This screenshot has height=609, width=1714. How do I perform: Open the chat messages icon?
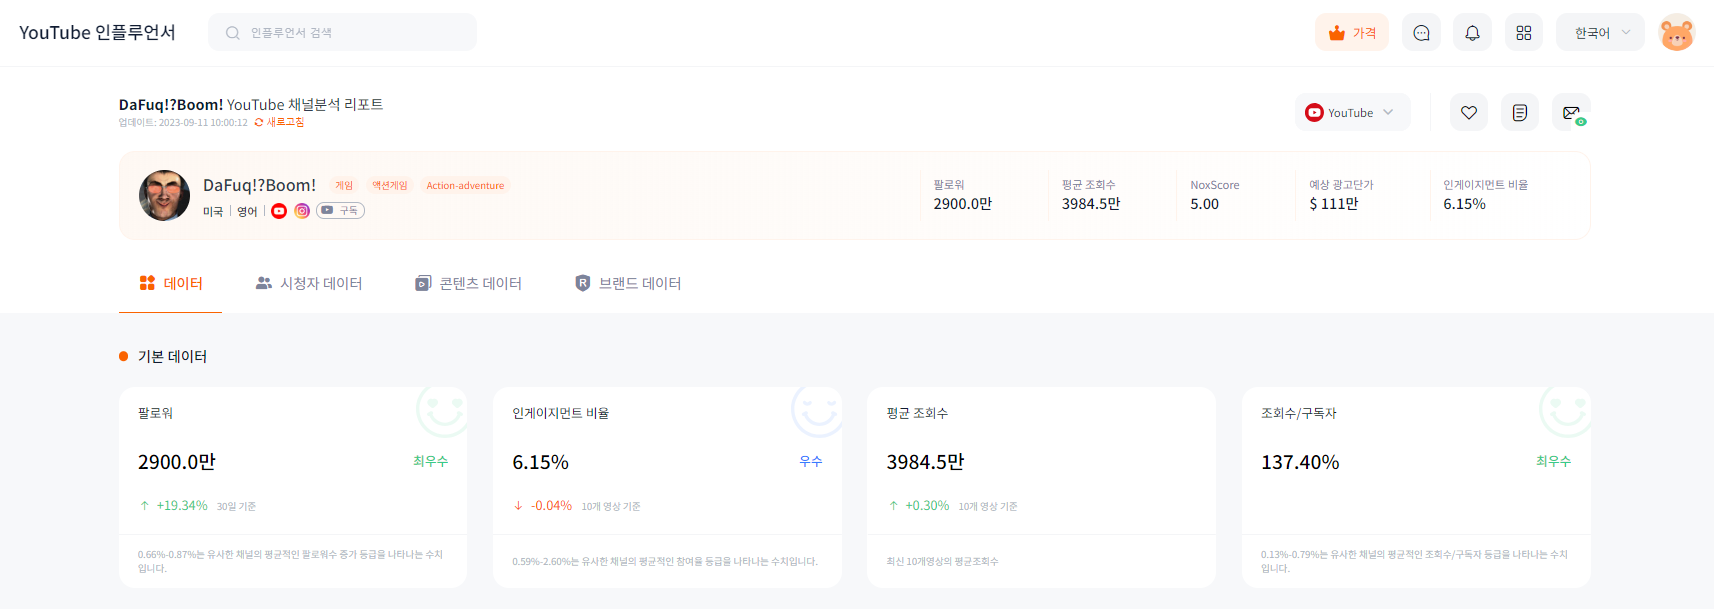1421,33
